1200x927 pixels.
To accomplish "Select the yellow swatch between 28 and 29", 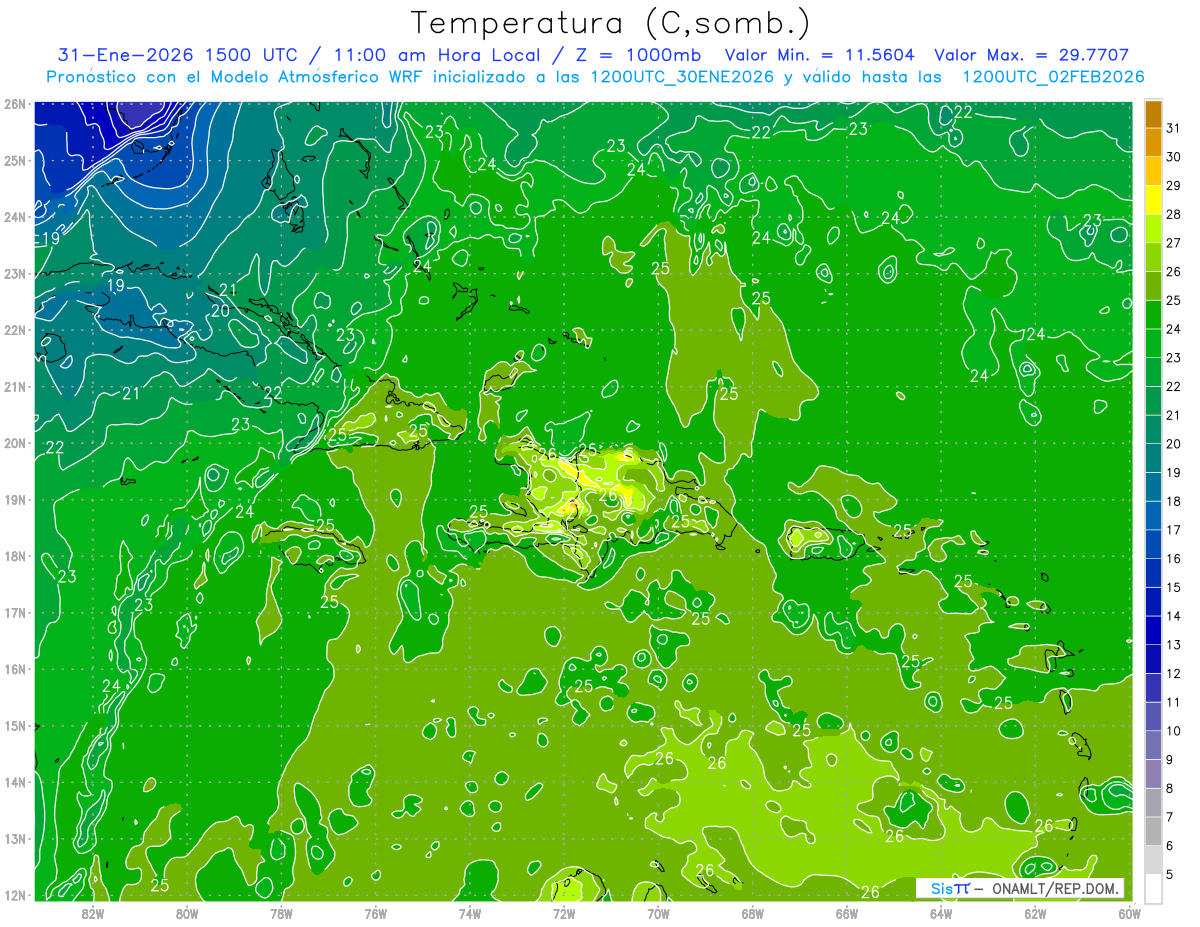I will pyautogui.click(x=1153, y=199).
